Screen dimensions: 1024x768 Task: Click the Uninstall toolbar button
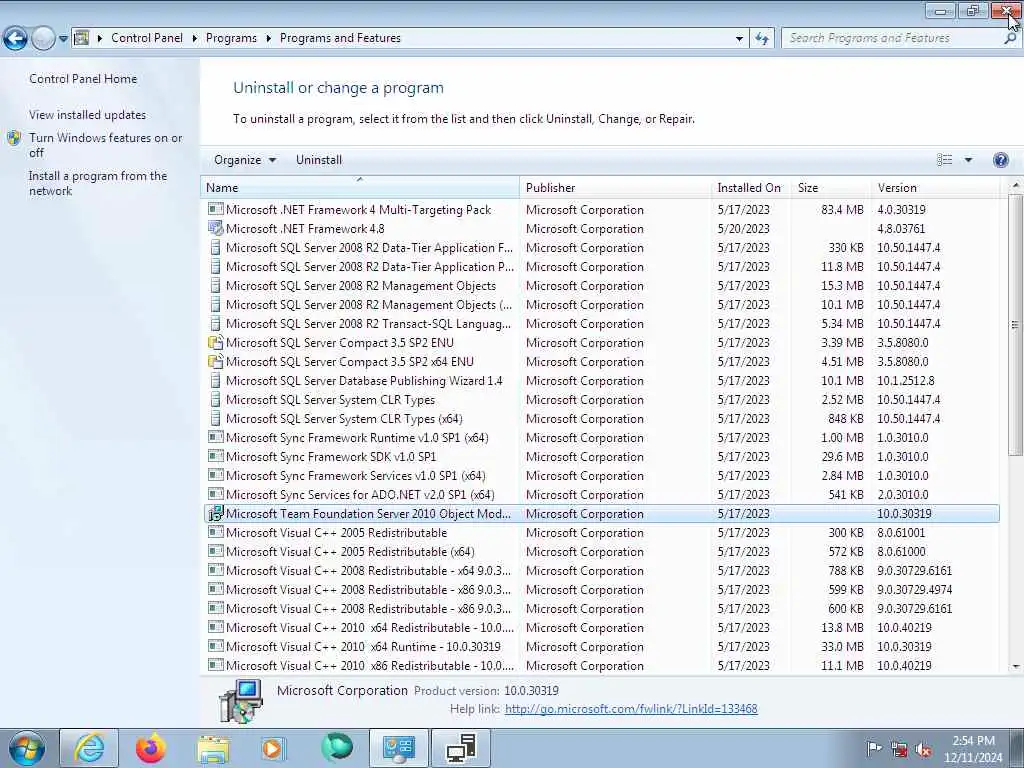319,160
